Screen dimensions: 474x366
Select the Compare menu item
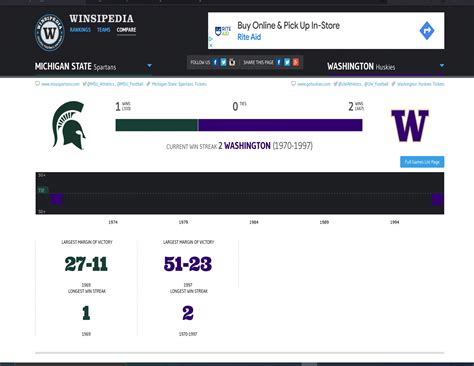pyautogui.click(x=126, y=30)
